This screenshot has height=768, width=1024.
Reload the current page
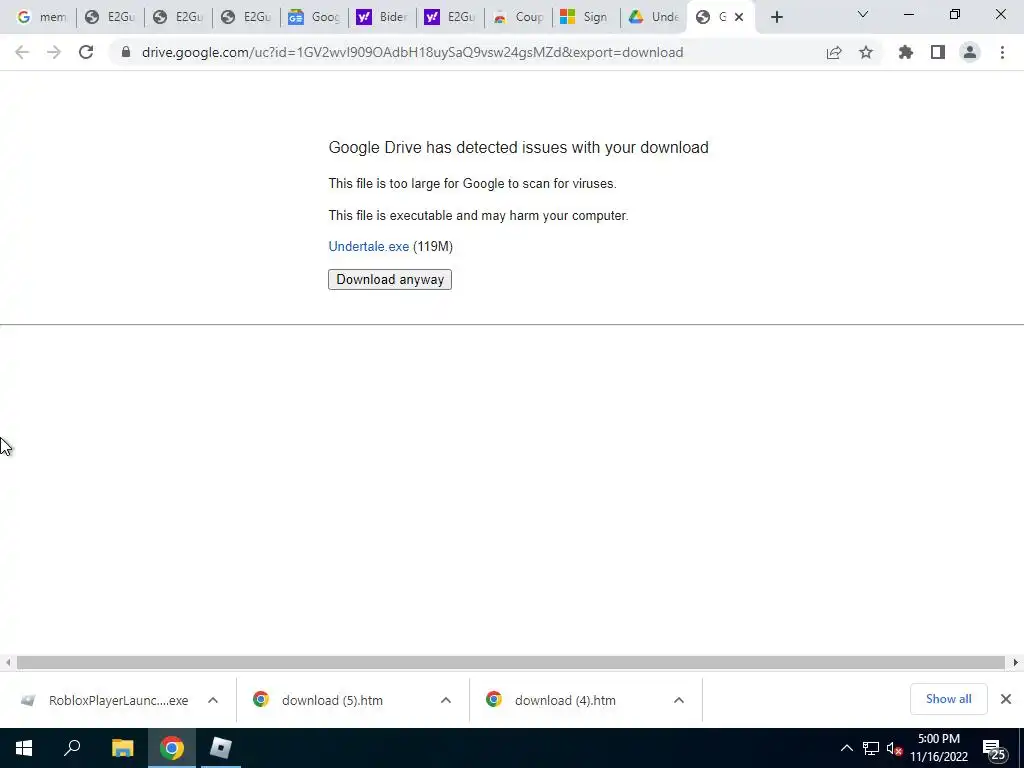86,52
